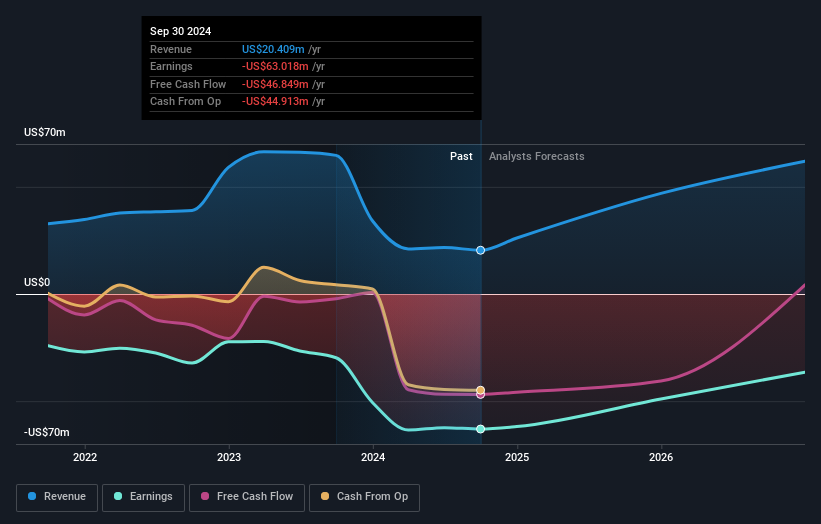Click the US$20.409m revenue value
Screen dimensions: 821x524
(x=273, y=49)
